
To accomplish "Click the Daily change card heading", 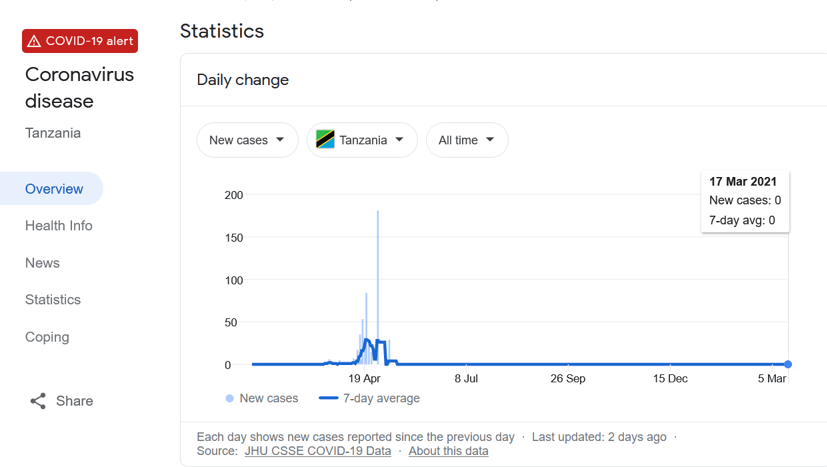I will tap(243, 80).
